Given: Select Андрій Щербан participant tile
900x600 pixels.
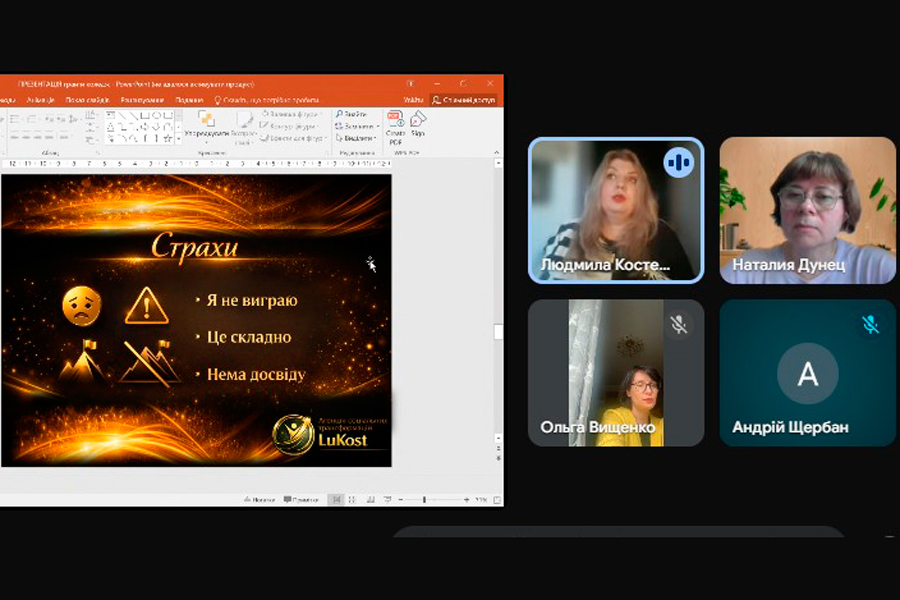Looking at the screenshot, I should 808,373.
